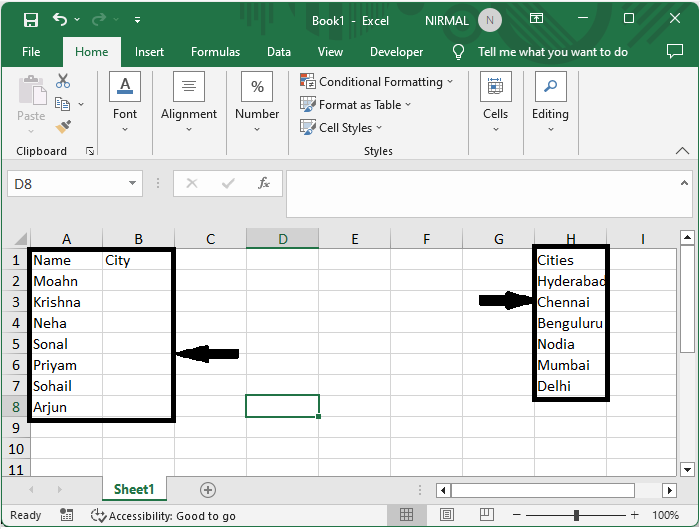The image size is (700, 529).
Task: Collapse the ribbon with the caret
Action: (x=682, y=151)
